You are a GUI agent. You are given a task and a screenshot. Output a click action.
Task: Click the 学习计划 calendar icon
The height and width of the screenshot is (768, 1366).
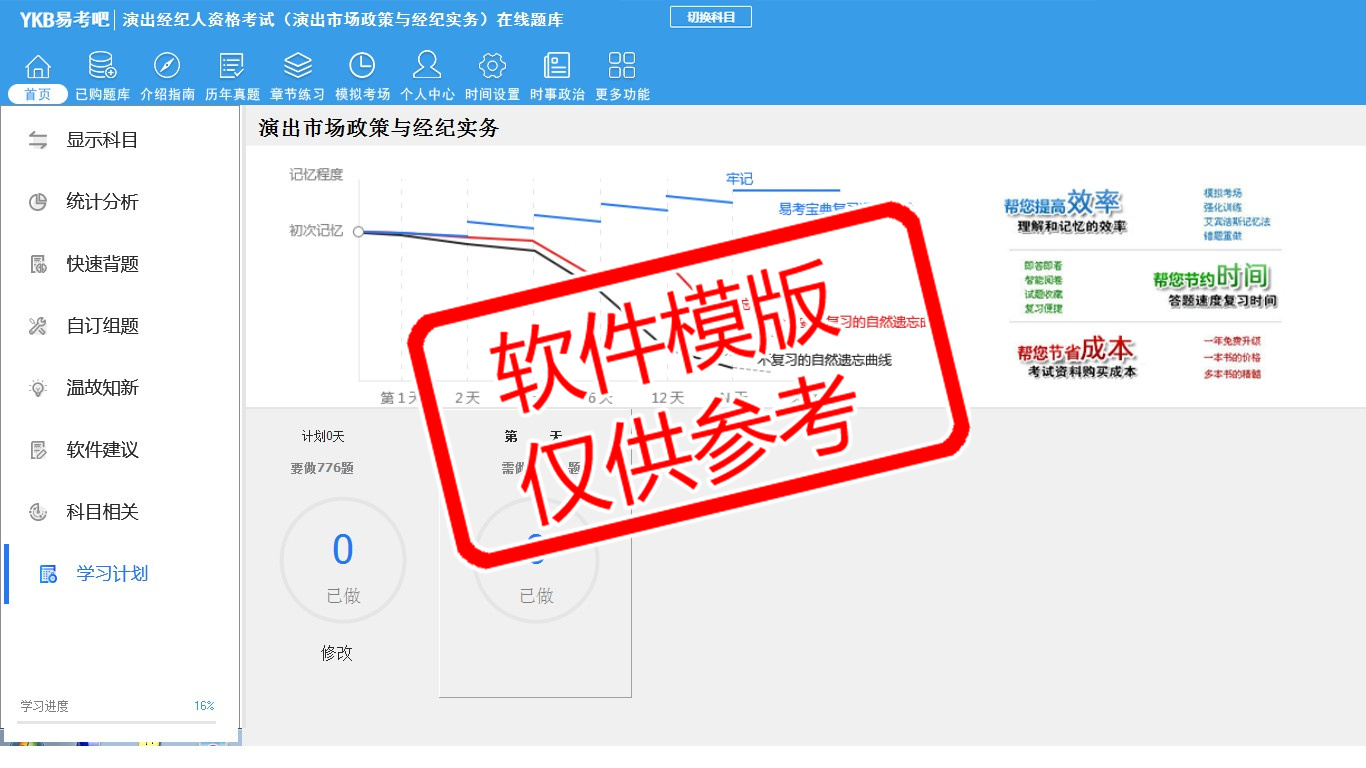point(48,574)
